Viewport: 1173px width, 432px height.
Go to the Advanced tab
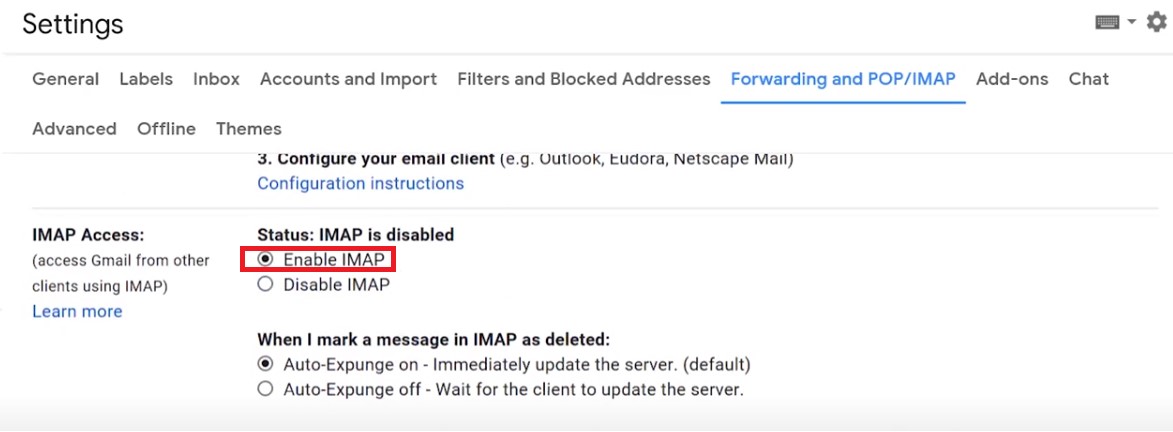tap(74, 129)
